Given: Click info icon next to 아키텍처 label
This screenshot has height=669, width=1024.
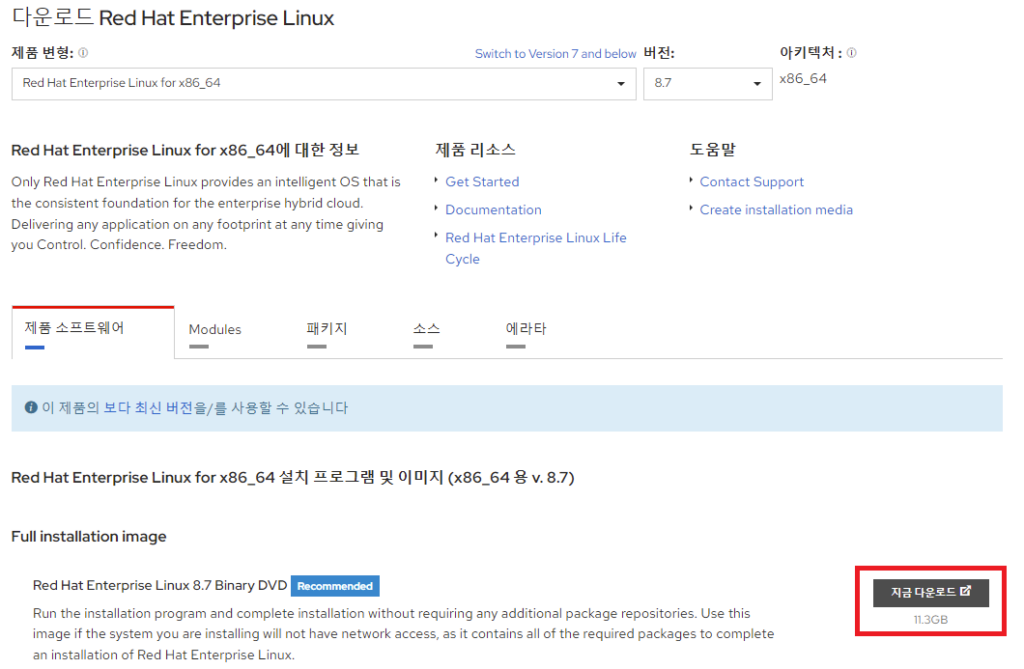Looking at the screenshot, I should (x=852, y=53).
